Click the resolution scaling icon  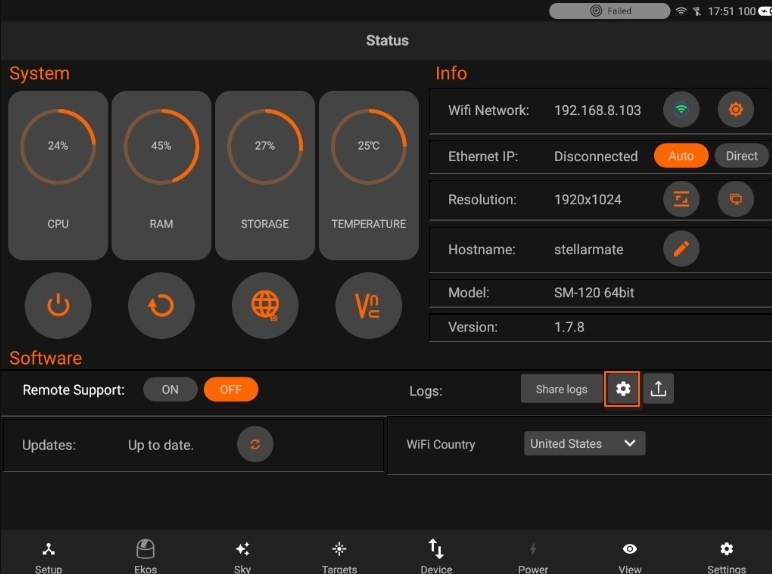point(681,199)
